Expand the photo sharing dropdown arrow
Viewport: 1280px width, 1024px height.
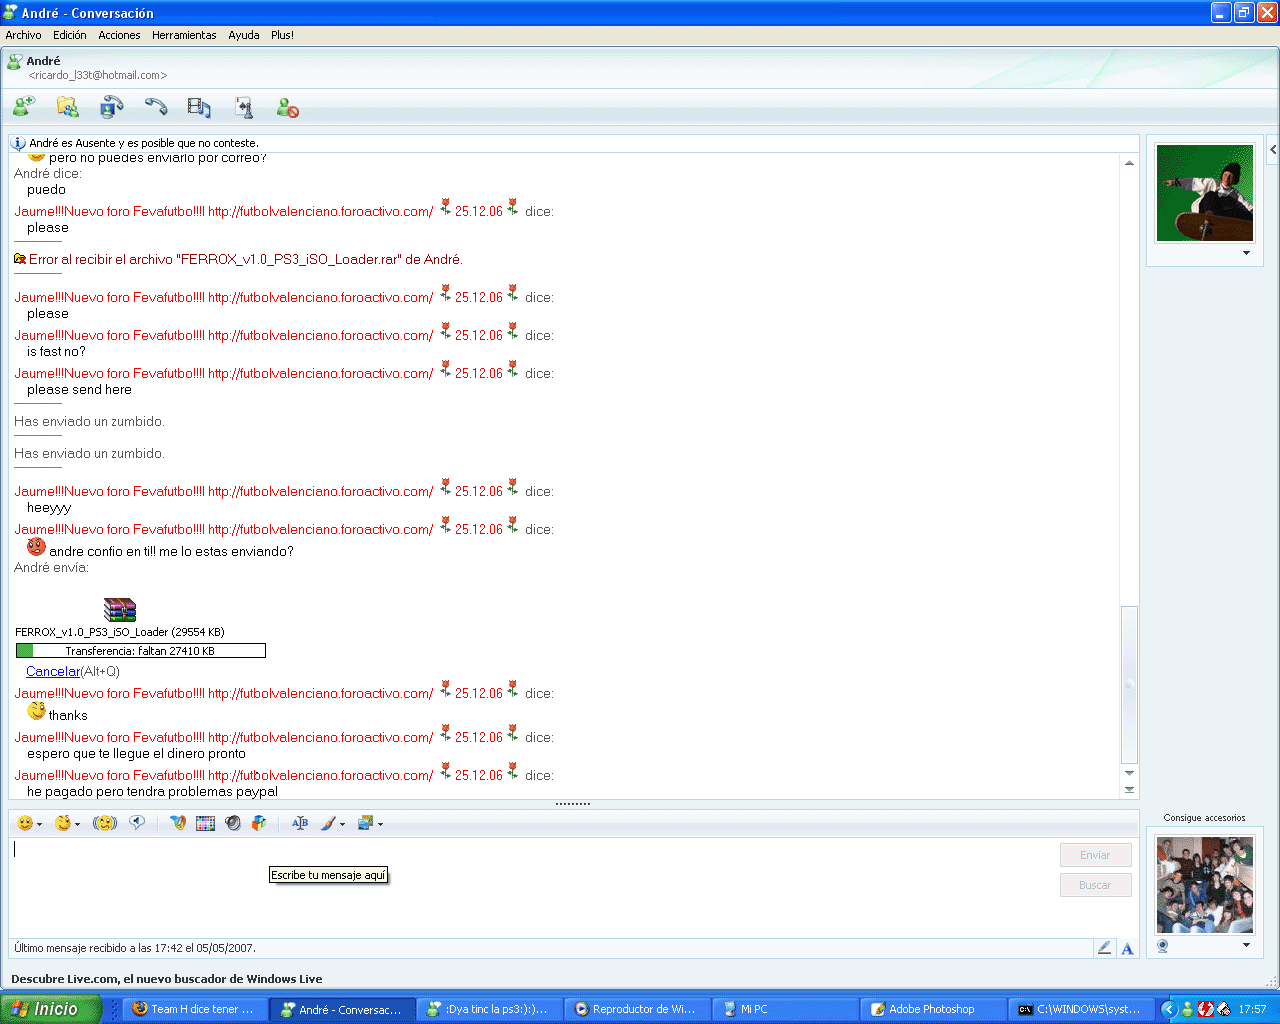click(x=380, y=825)
